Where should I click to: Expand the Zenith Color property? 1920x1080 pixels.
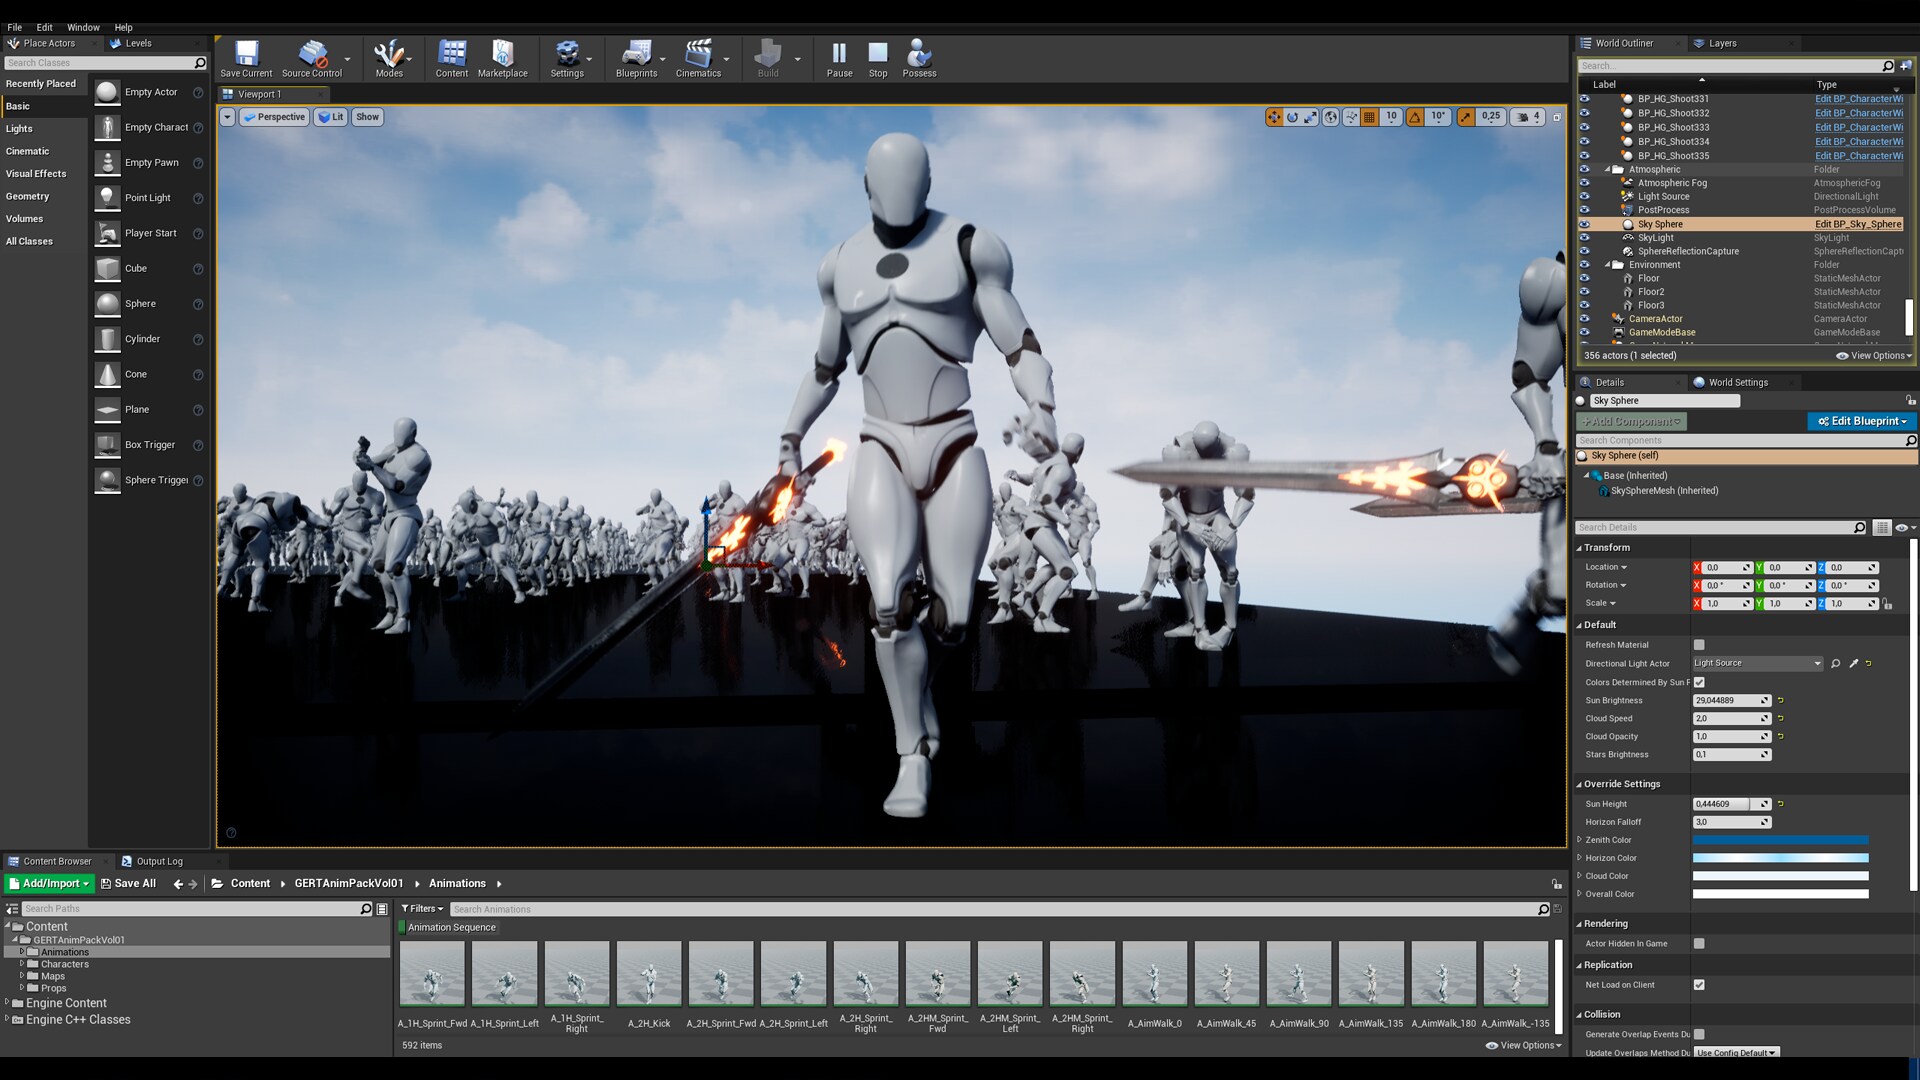[1580, 840]
